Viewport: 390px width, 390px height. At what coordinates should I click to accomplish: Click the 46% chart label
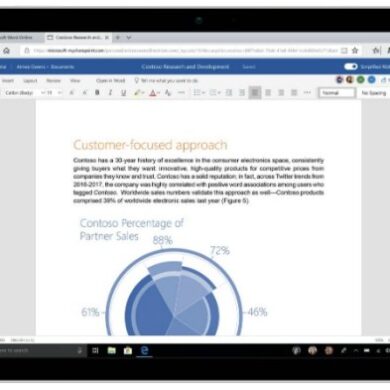tap(257, 312)
